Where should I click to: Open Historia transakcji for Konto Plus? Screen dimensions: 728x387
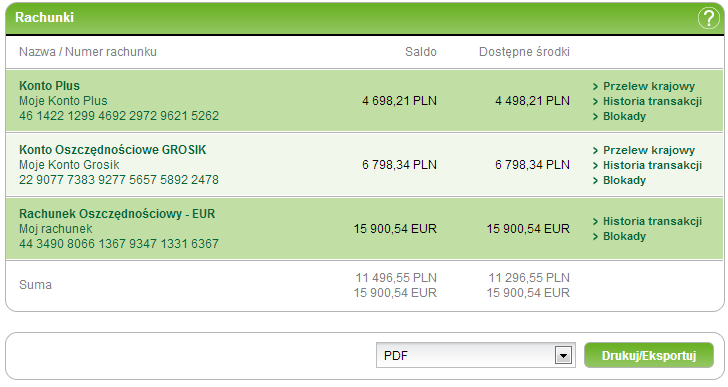[x=652, y=101]
